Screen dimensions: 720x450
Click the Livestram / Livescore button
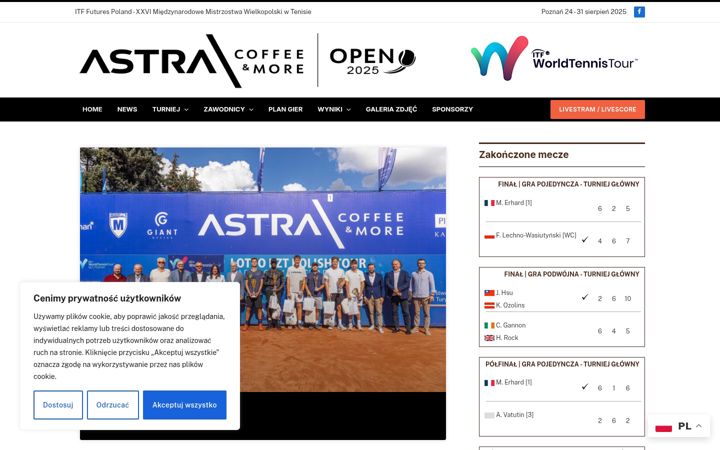point(597,109)
